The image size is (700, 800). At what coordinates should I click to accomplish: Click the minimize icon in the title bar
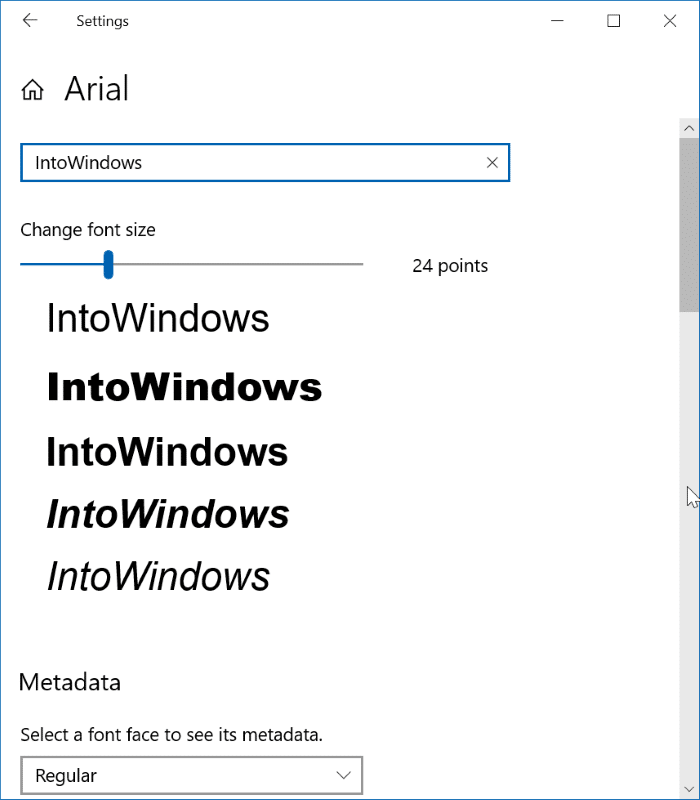coord(557,20)
